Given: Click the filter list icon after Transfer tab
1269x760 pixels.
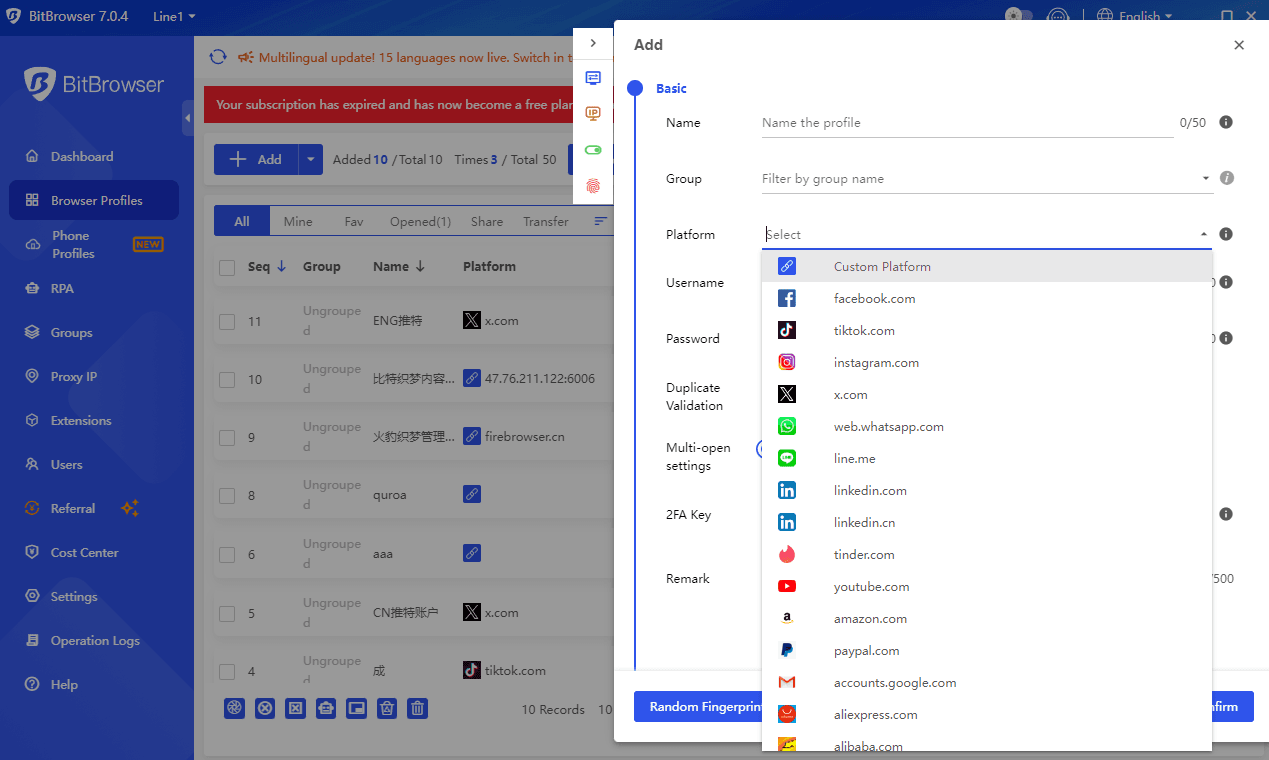Looking at the screenshot, I should tap(600, 221).
